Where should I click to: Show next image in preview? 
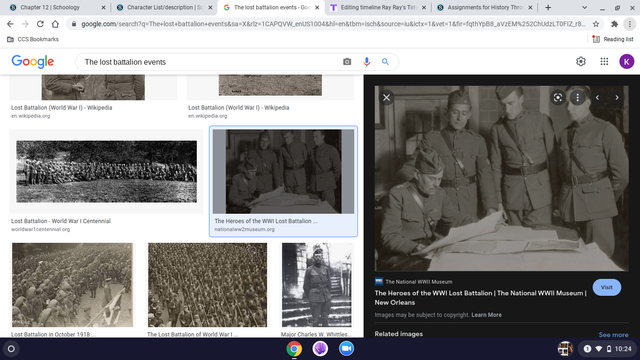pos(617,98)
